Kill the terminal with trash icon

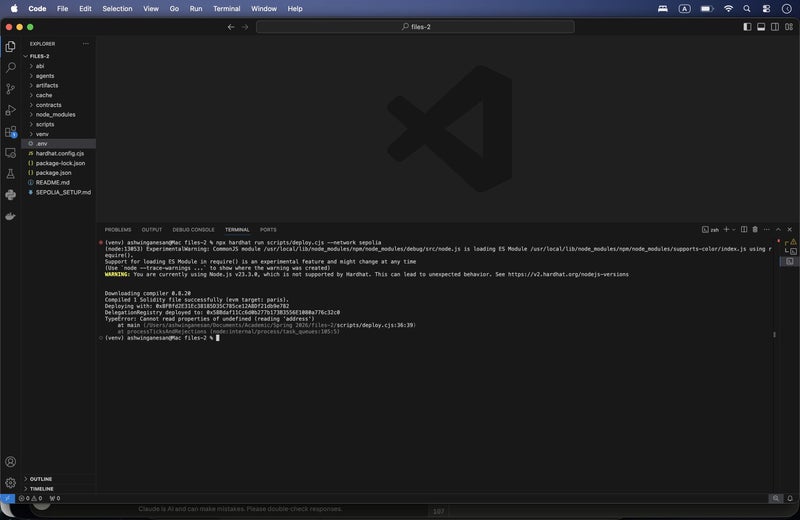tap(755, 230)
